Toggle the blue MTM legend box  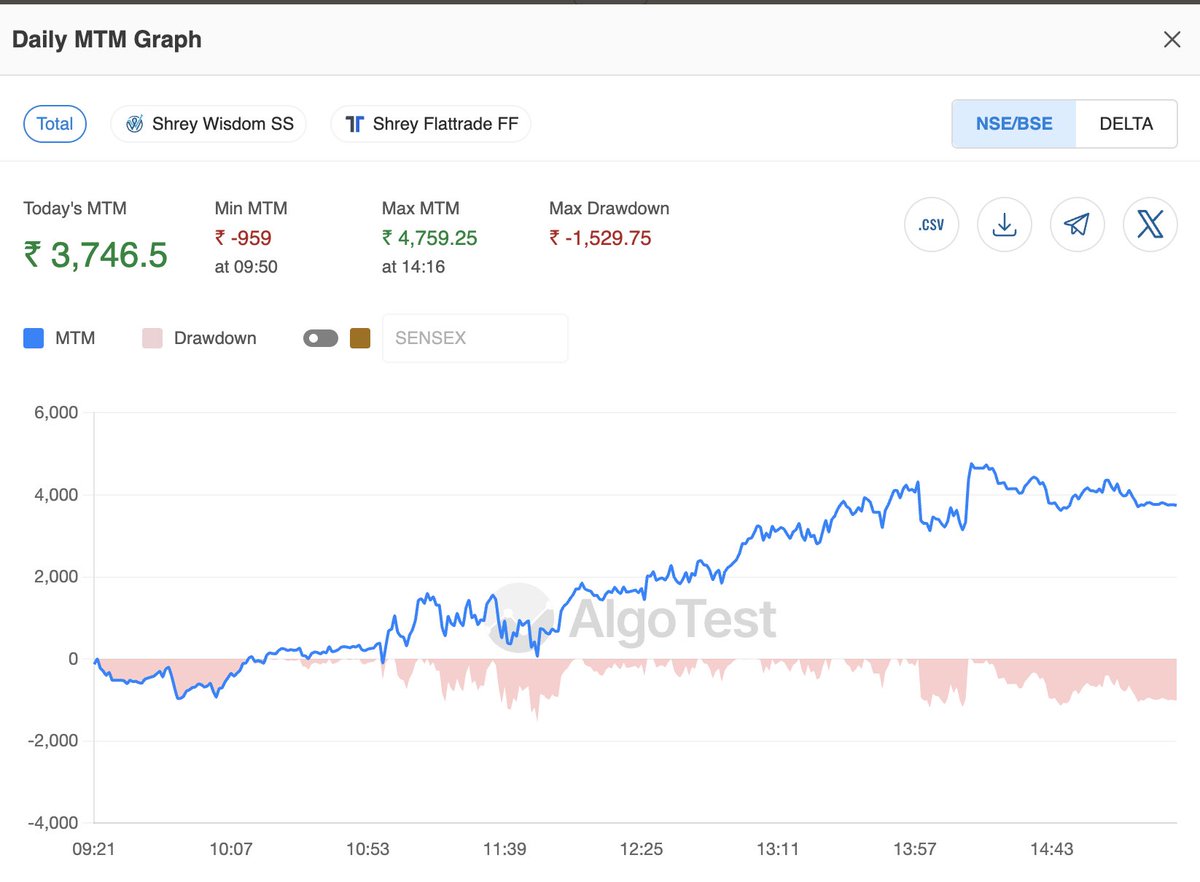[34, 338]
